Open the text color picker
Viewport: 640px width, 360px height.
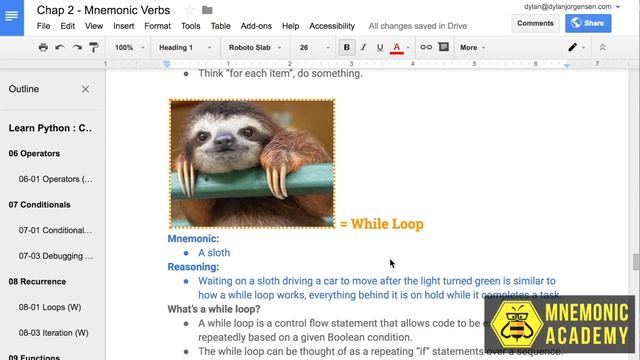pyautogui.click(x=397, y=48)
